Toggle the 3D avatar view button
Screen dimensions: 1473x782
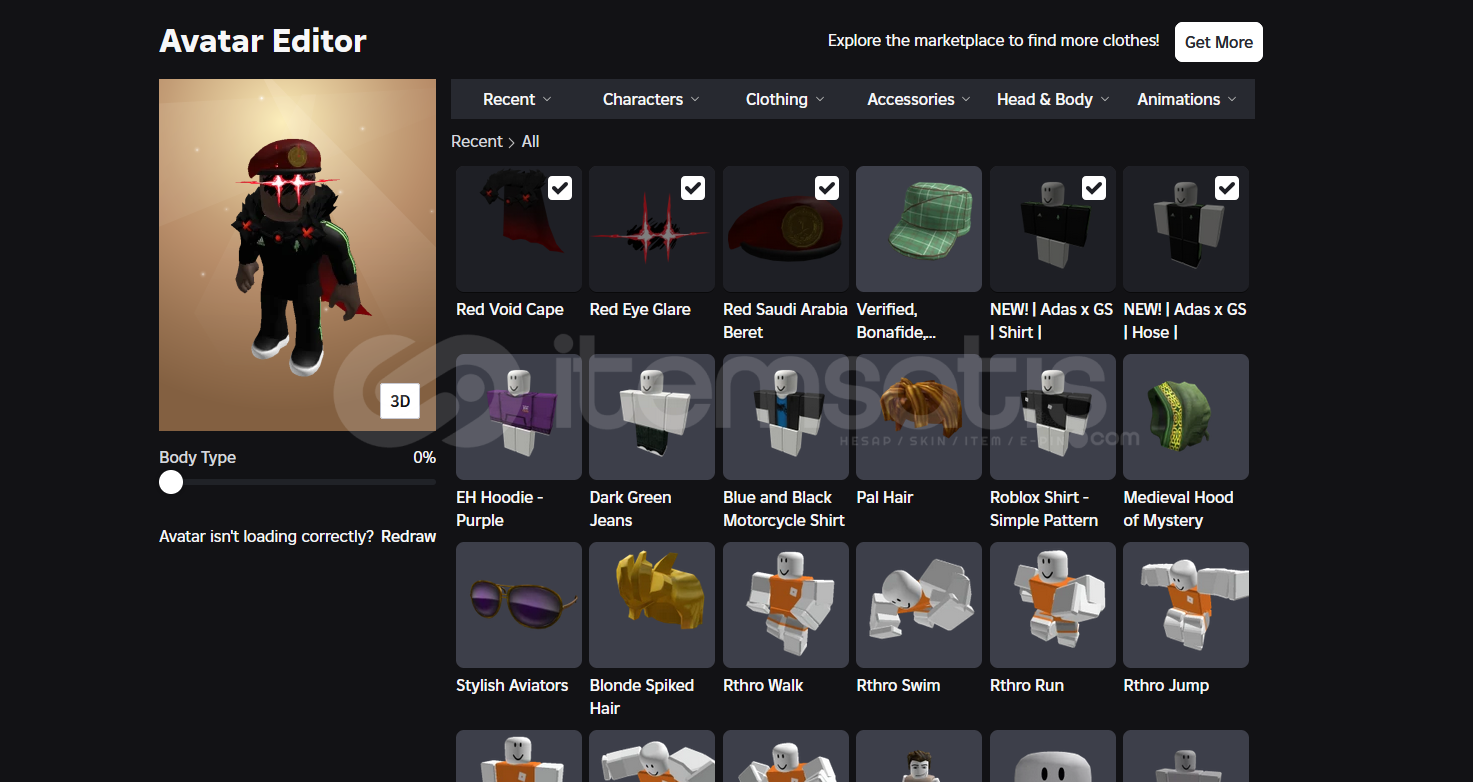coord(400,401)
